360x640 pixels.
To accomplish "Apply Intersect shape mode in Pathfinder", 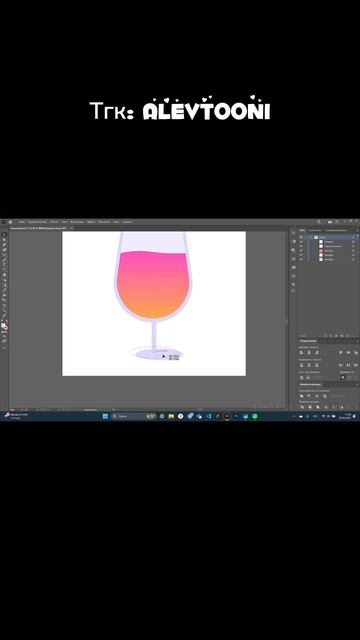I will (x=317, y=396).
